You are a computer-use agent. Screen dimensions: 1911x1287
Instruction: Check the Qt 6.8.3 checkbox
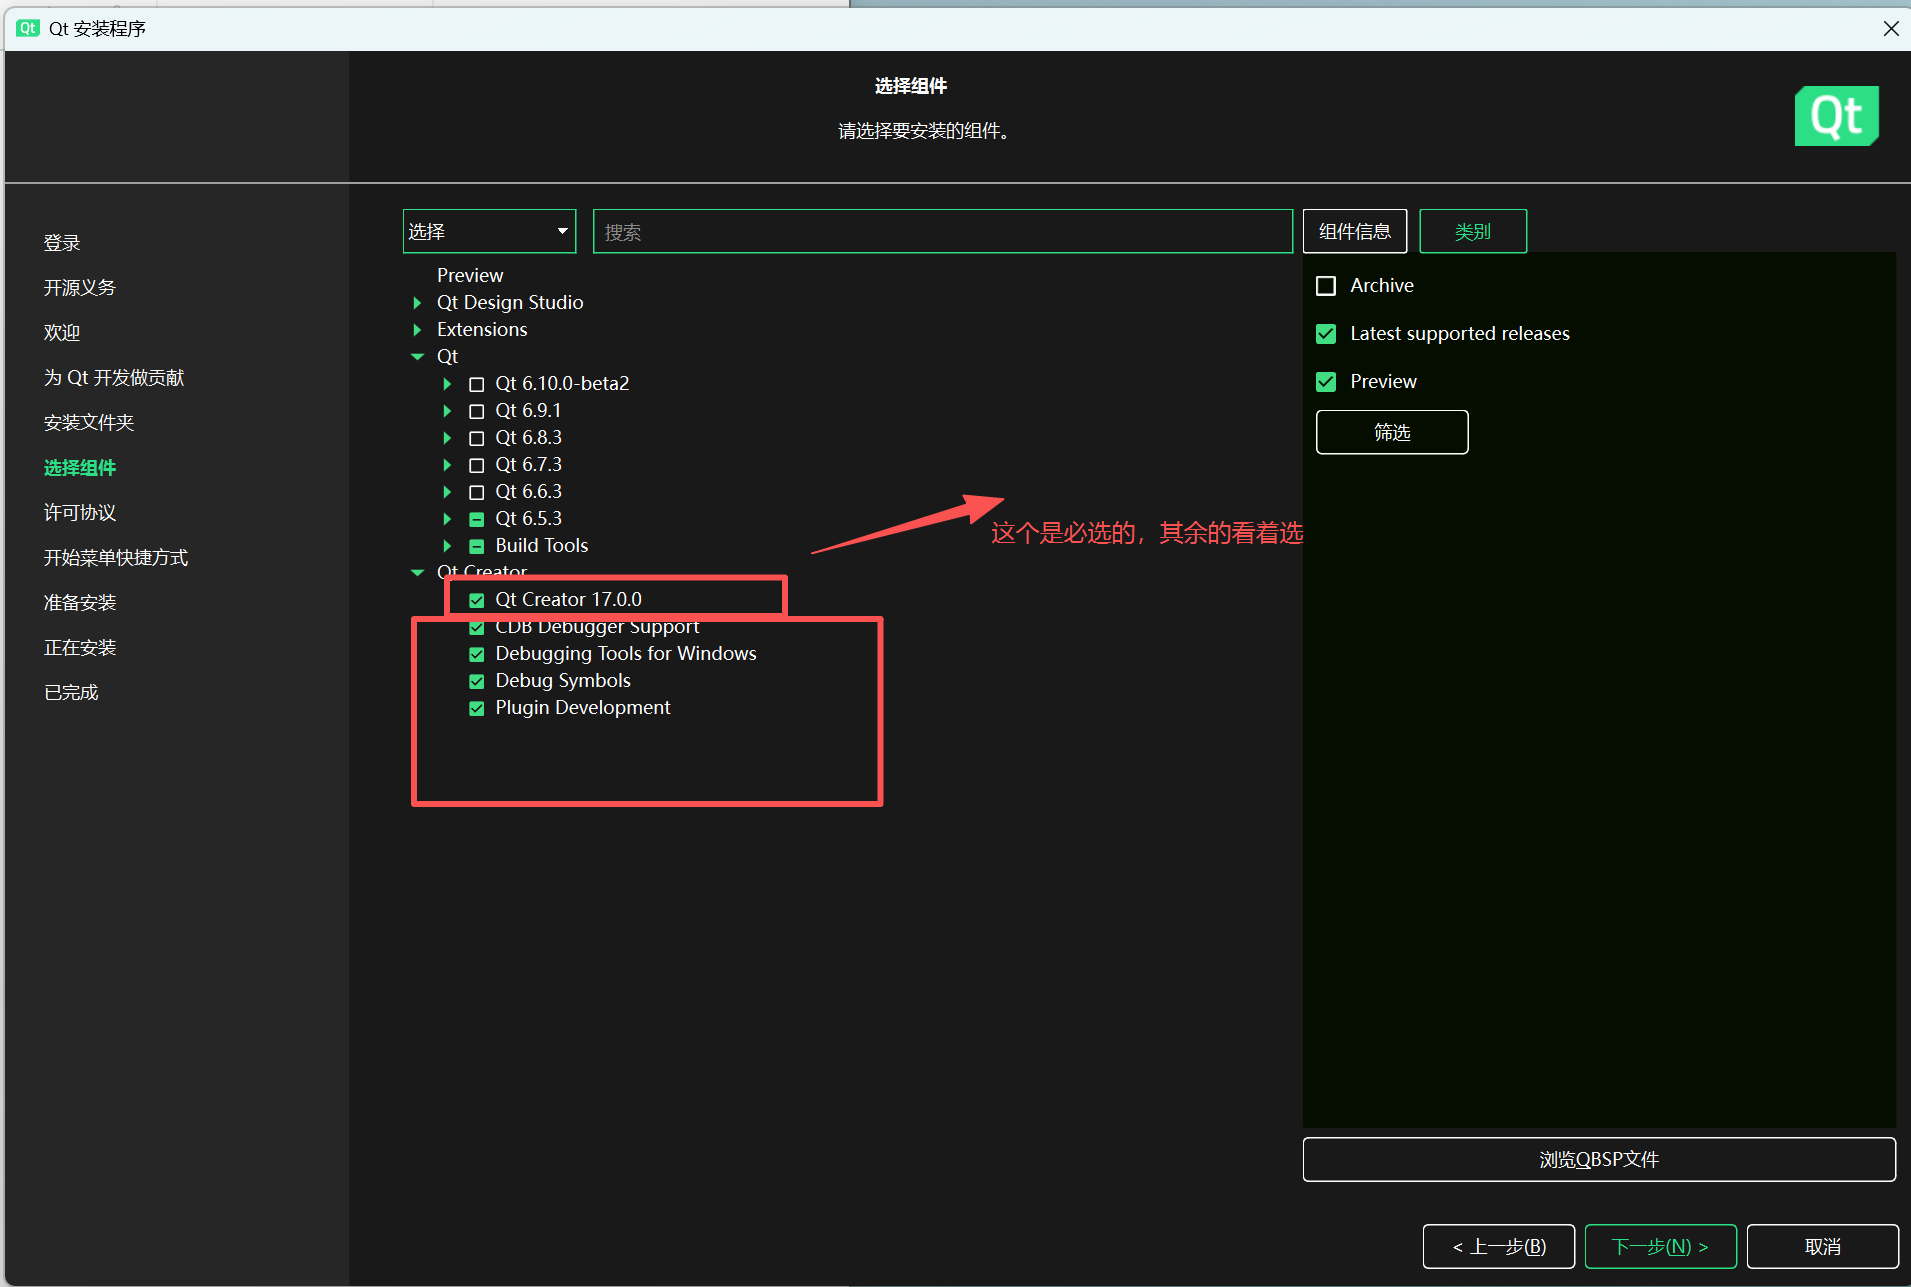click(x=476, y=438)
